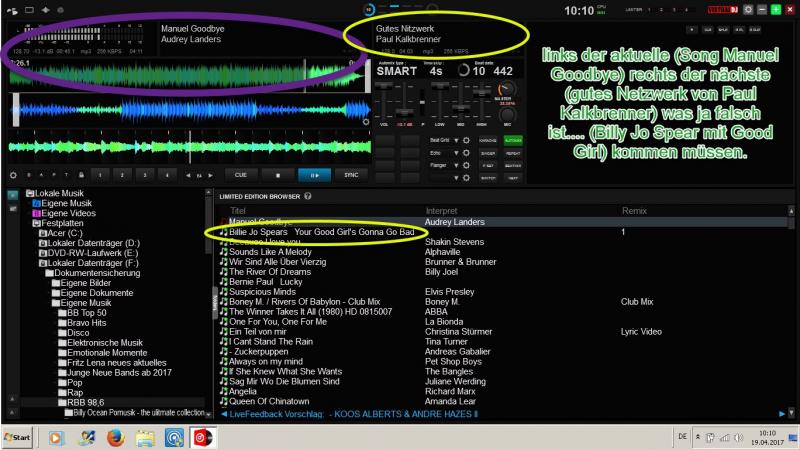Click the VirtualDJ taskbar icon
The height and width of the screenshot is (450, 800).
click(x=203, y=438)
